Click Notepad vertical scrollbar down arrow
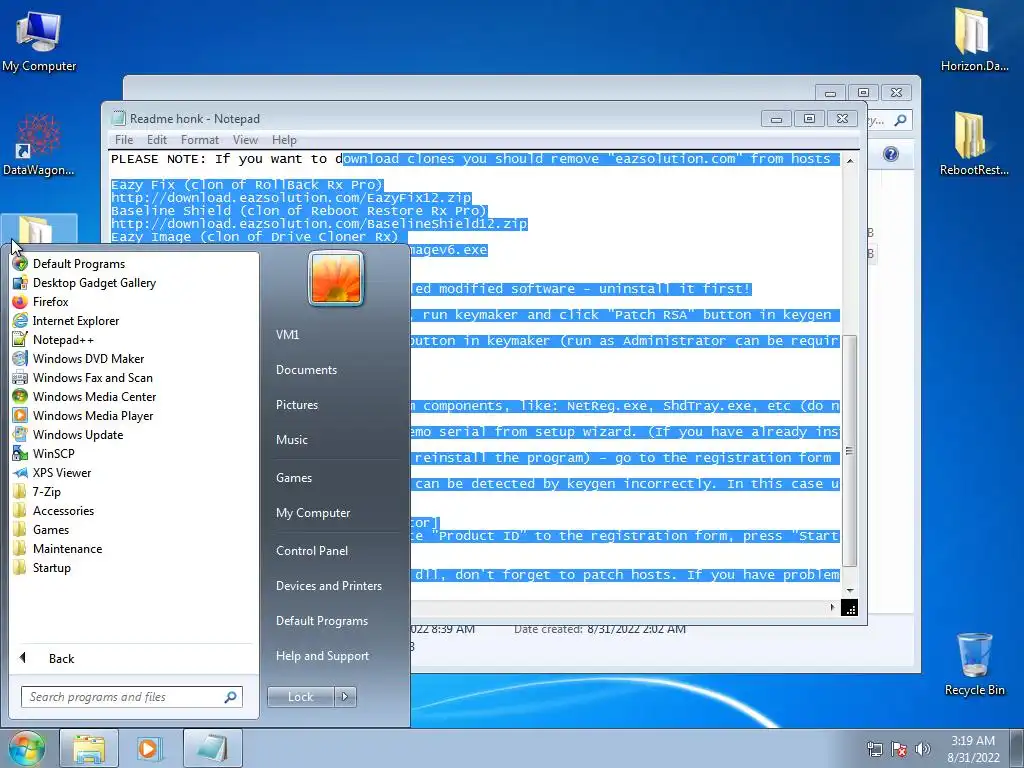Screen dimensions: 1024x768 [850, 591]
